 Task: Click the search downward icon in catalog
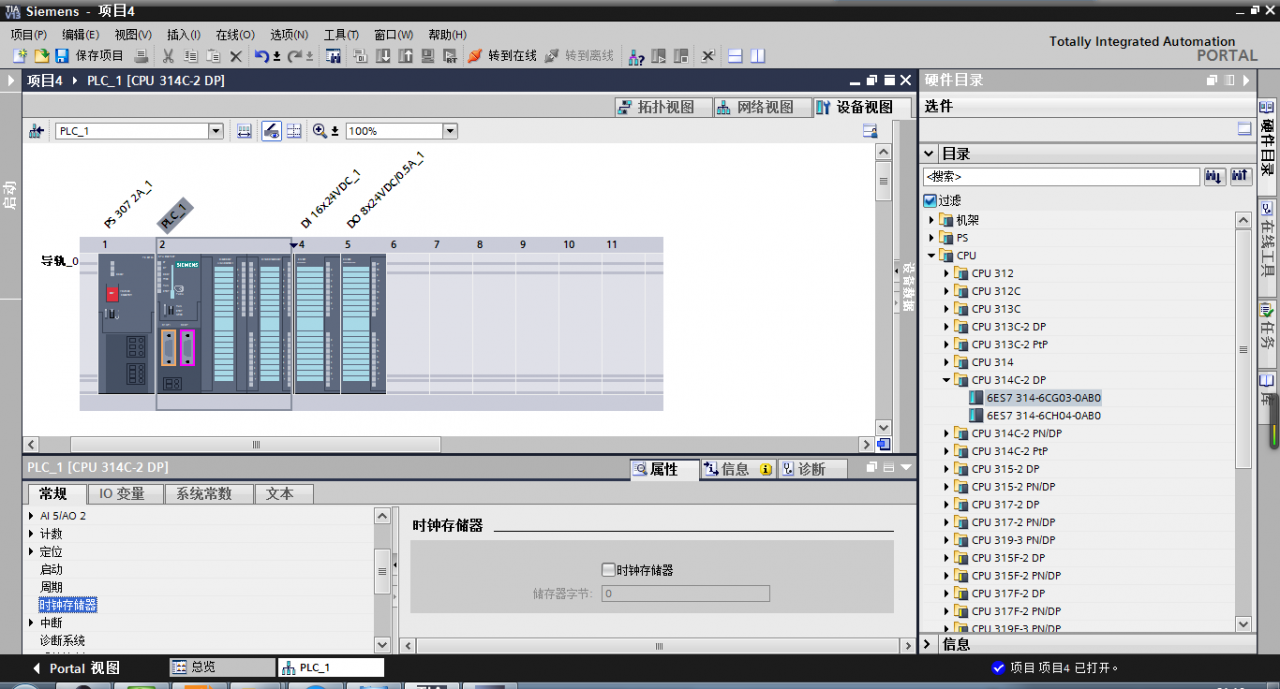pos(1215,176)
